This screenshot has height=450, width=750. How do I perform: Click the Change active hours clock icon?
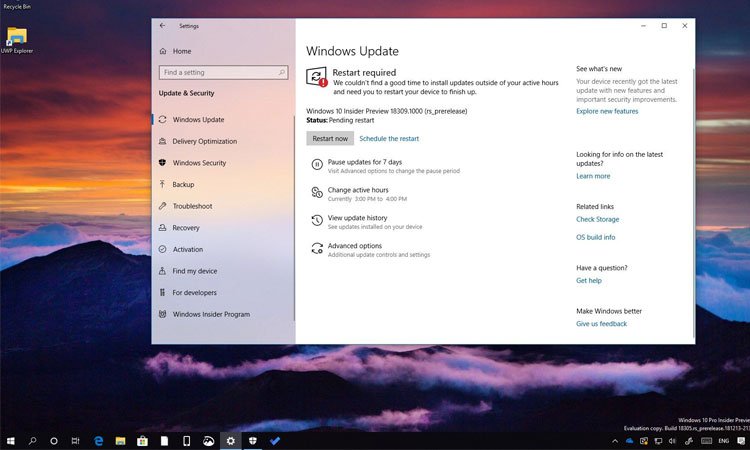(x=317, y=193)
